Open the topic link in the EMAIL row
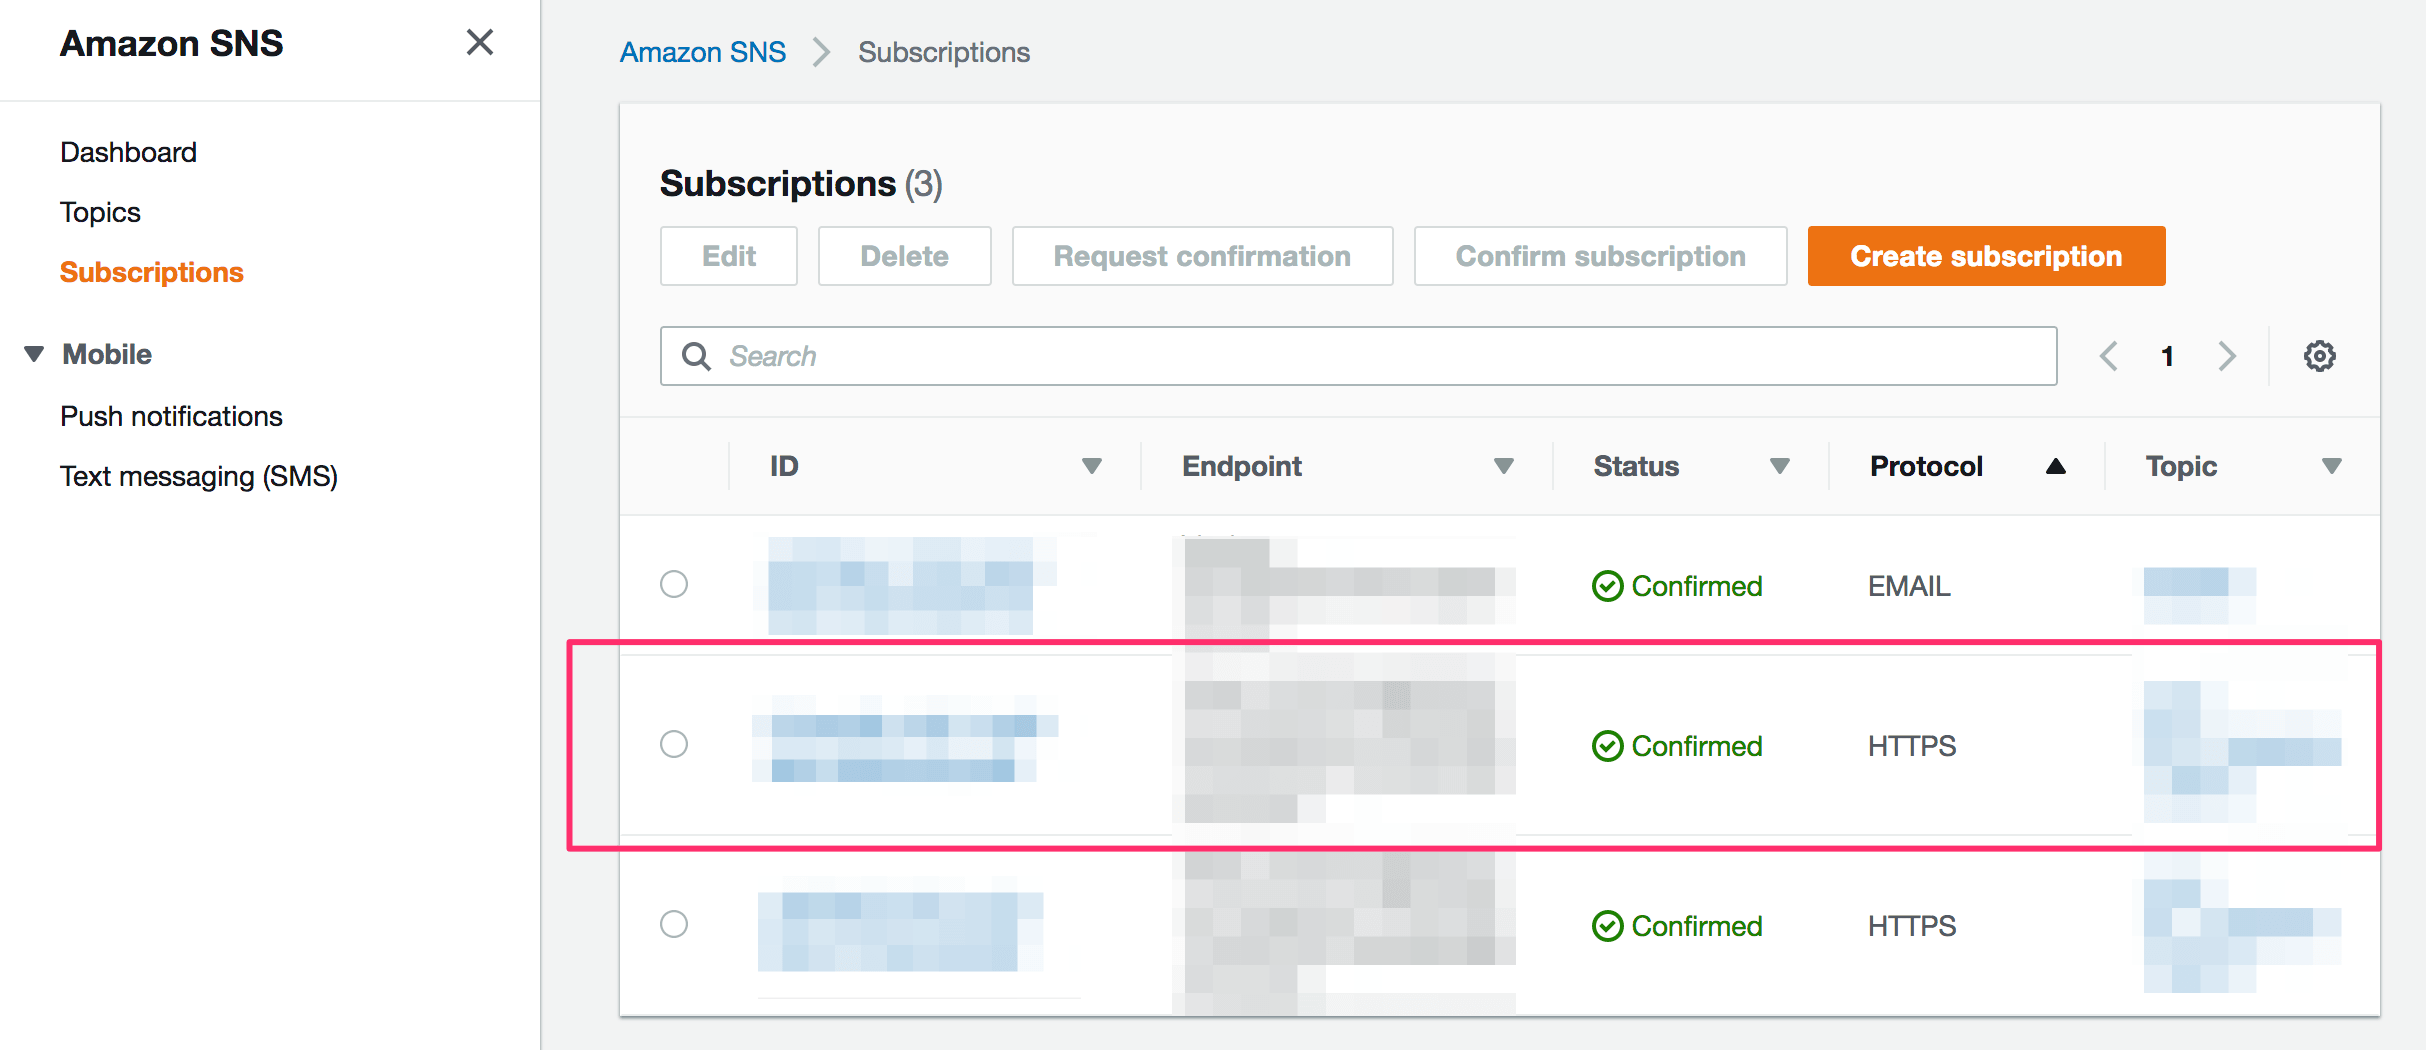Image resolution: width=2426 pixels, height=1050 pixels. pos(2199,594)
